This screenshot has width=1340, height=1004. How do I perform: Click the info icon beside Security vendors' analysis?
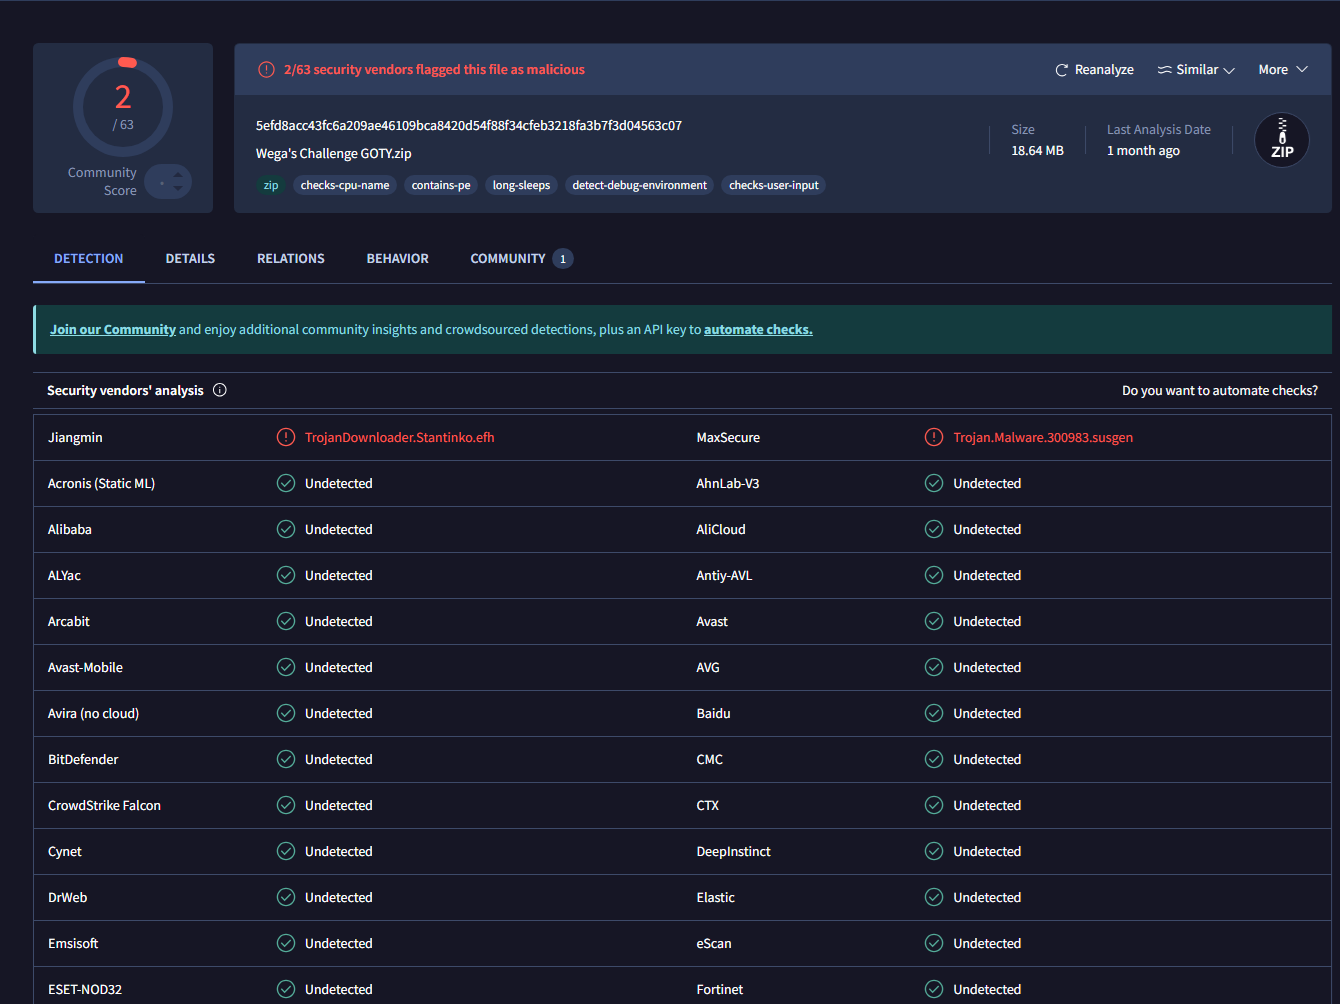[x=220, y=390]
